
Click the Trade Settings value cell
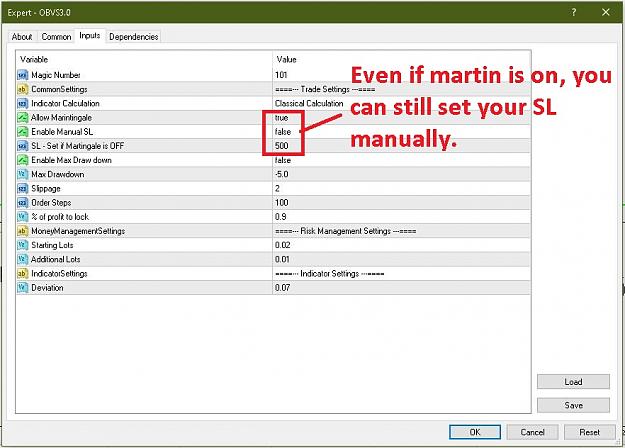tap(401, 89)
